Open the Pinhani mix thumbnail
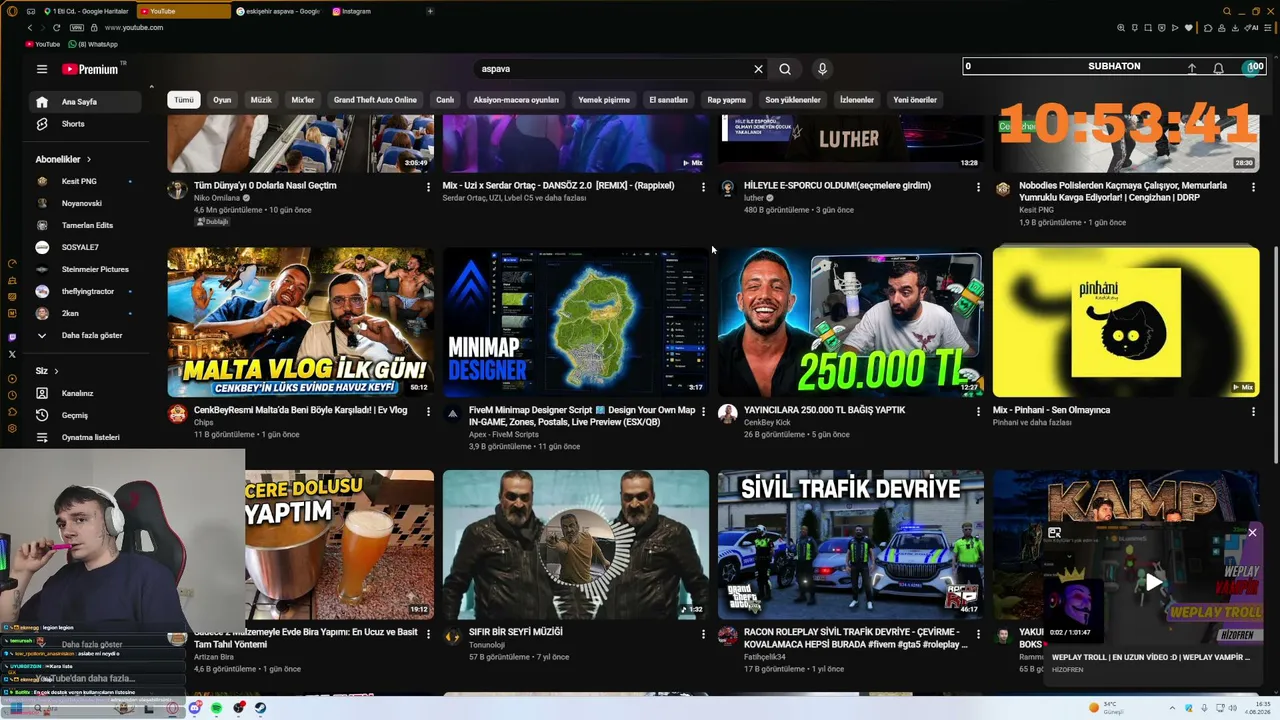The height and width of the screenshot is (720, 1280). [1126, 322]
